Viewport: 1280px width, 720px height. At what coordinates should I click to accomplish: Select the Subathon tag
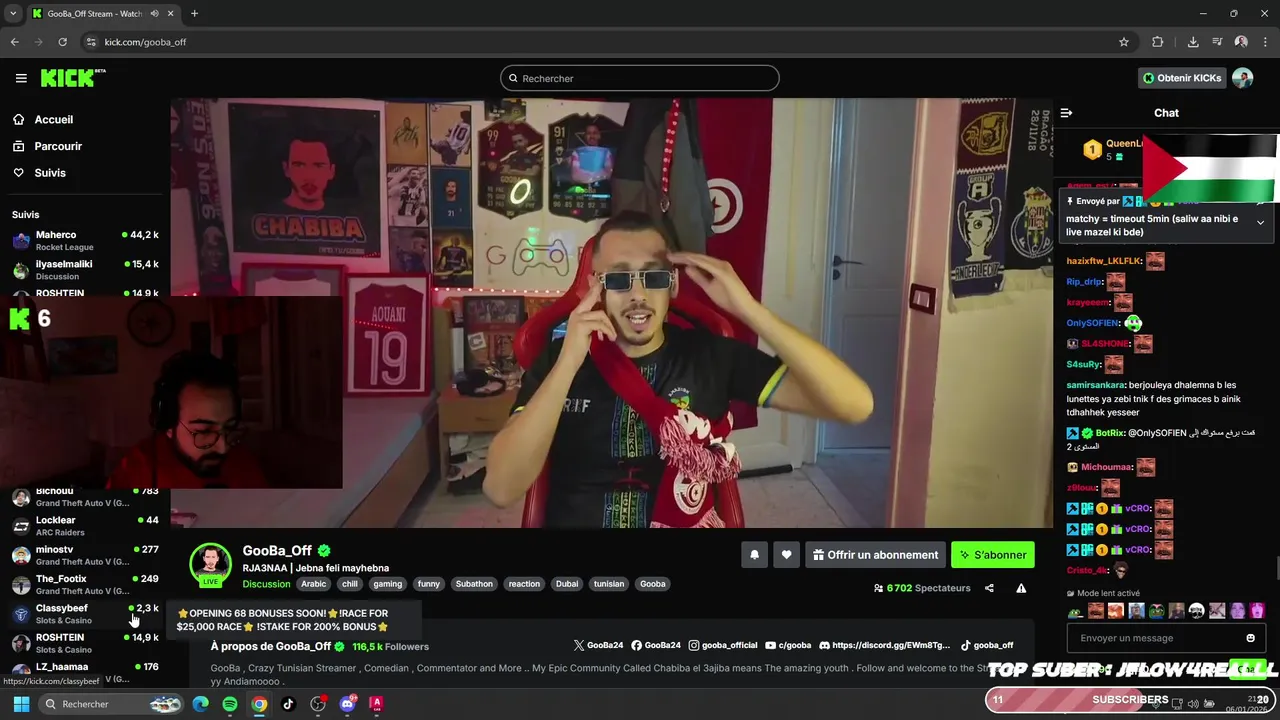point(474,584)
